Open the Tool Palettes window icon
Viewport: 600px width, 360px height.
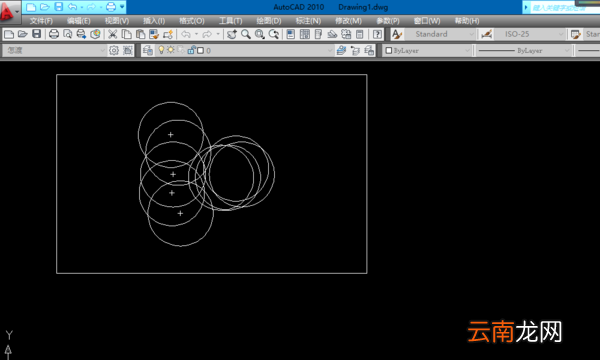[318, 34]
